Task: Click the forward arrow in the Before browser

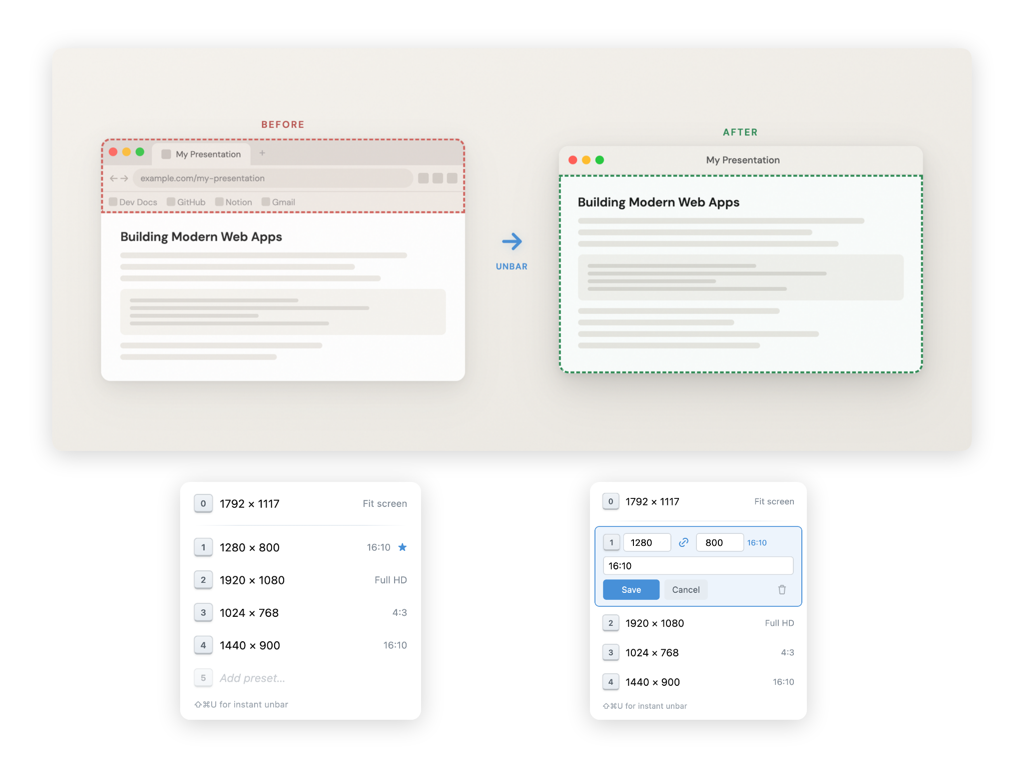Action: [x=124, y=178]
